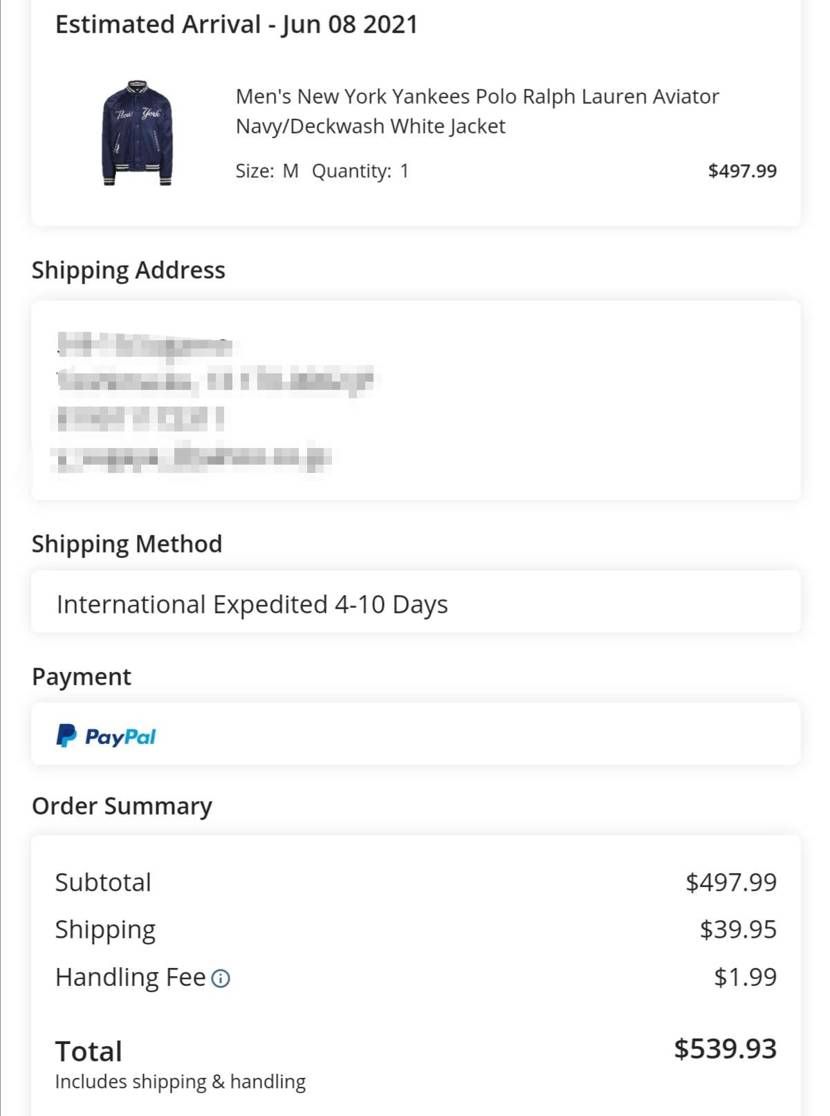Click the Shipping Method heading
Image resolution: width=830 pixels, height=1116 pixels.
point(127,544)
